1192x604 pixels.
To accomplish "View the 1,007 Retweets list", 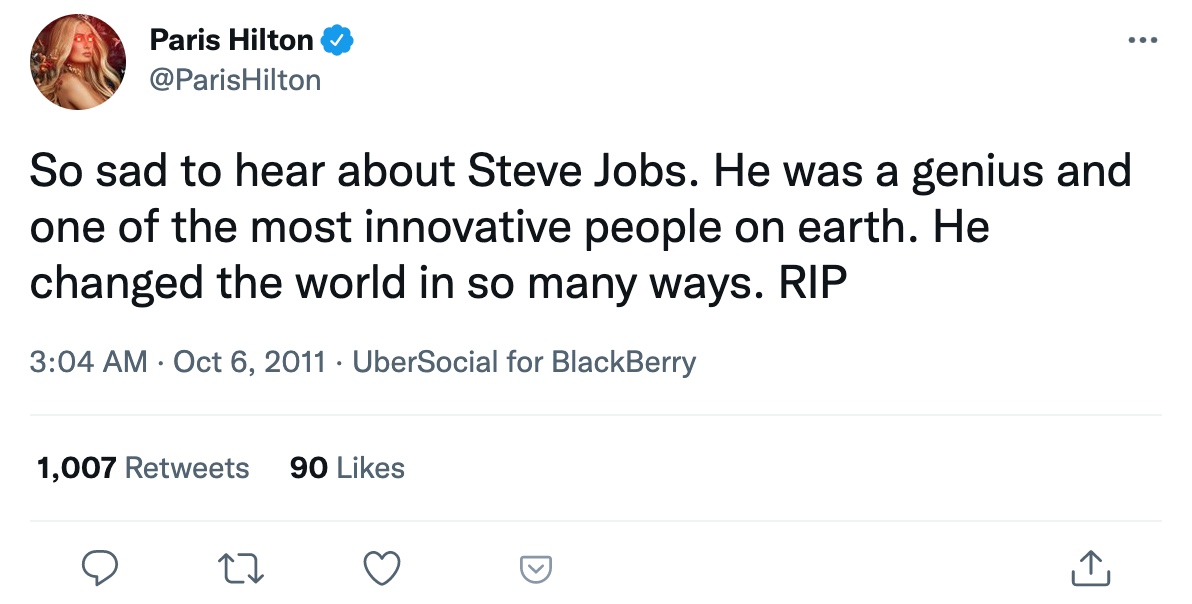I will (143, 468).
